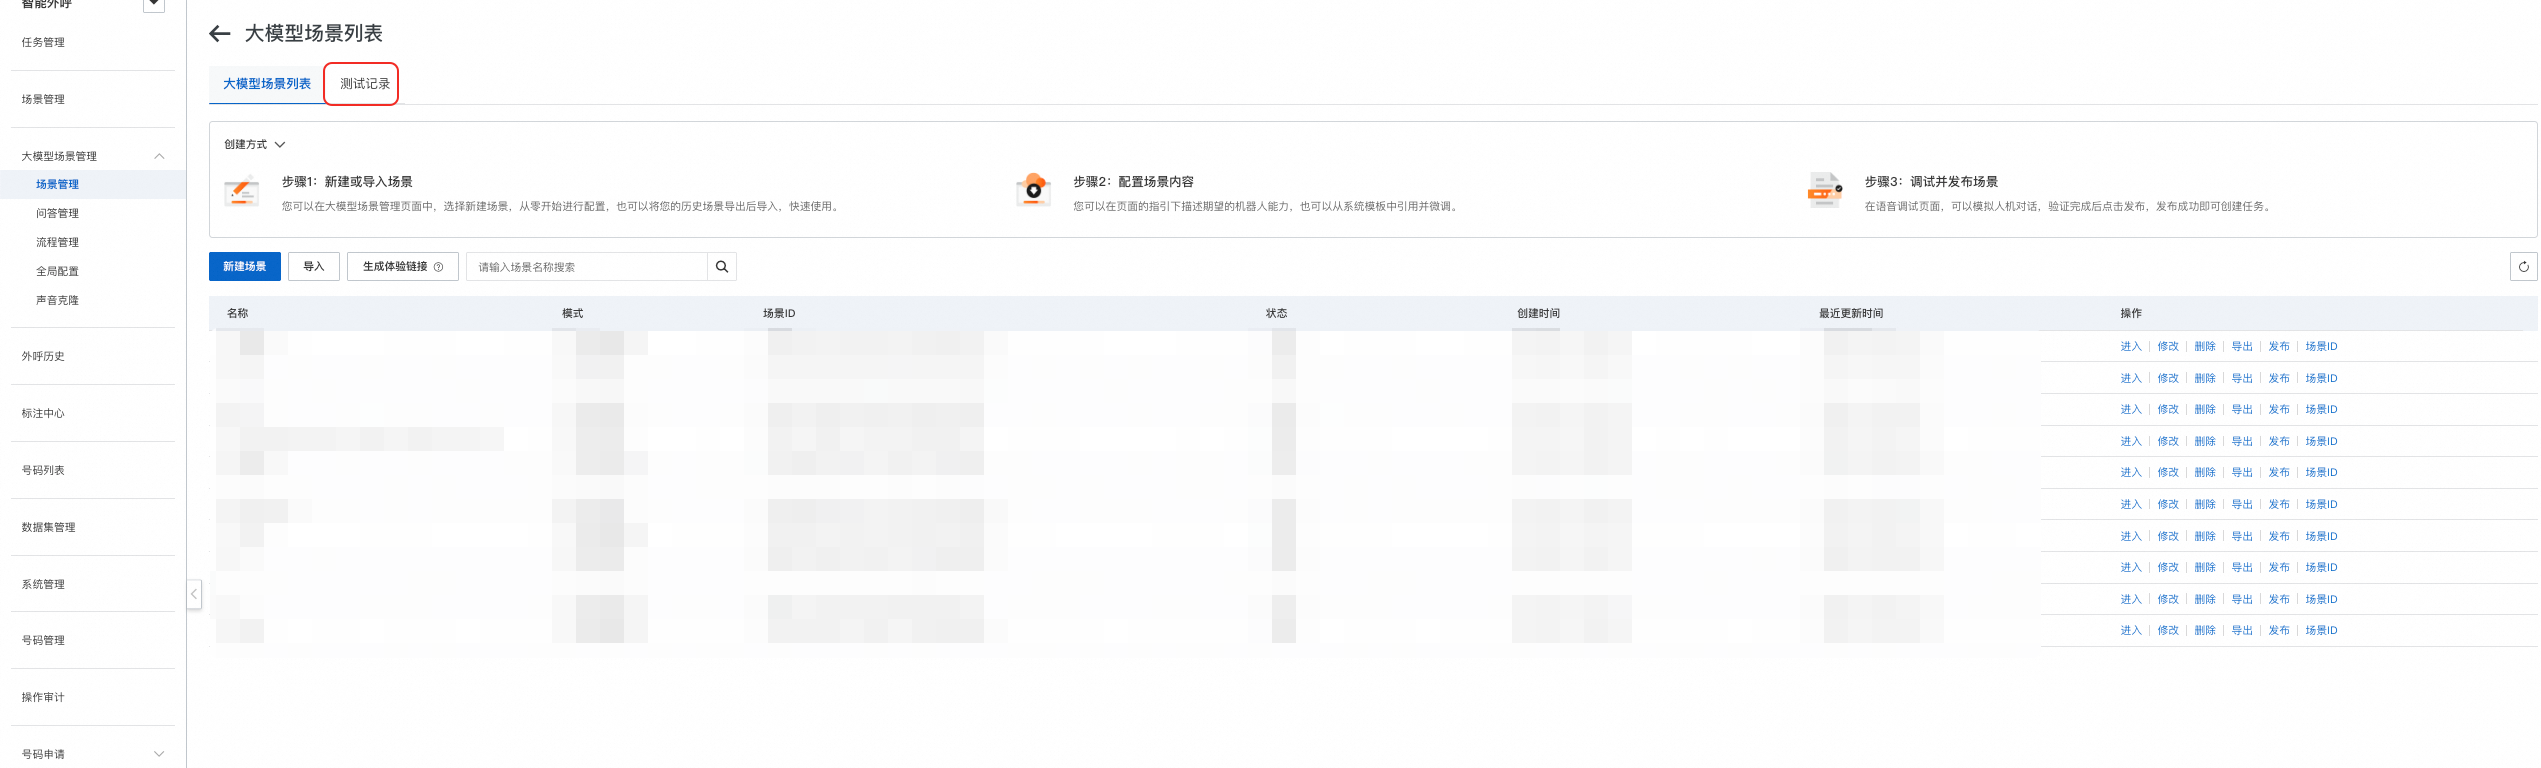Go back using the arrow beside 大模型场景列表 title
This screenshot has width=2541, height=768.
tap(220, 34)
